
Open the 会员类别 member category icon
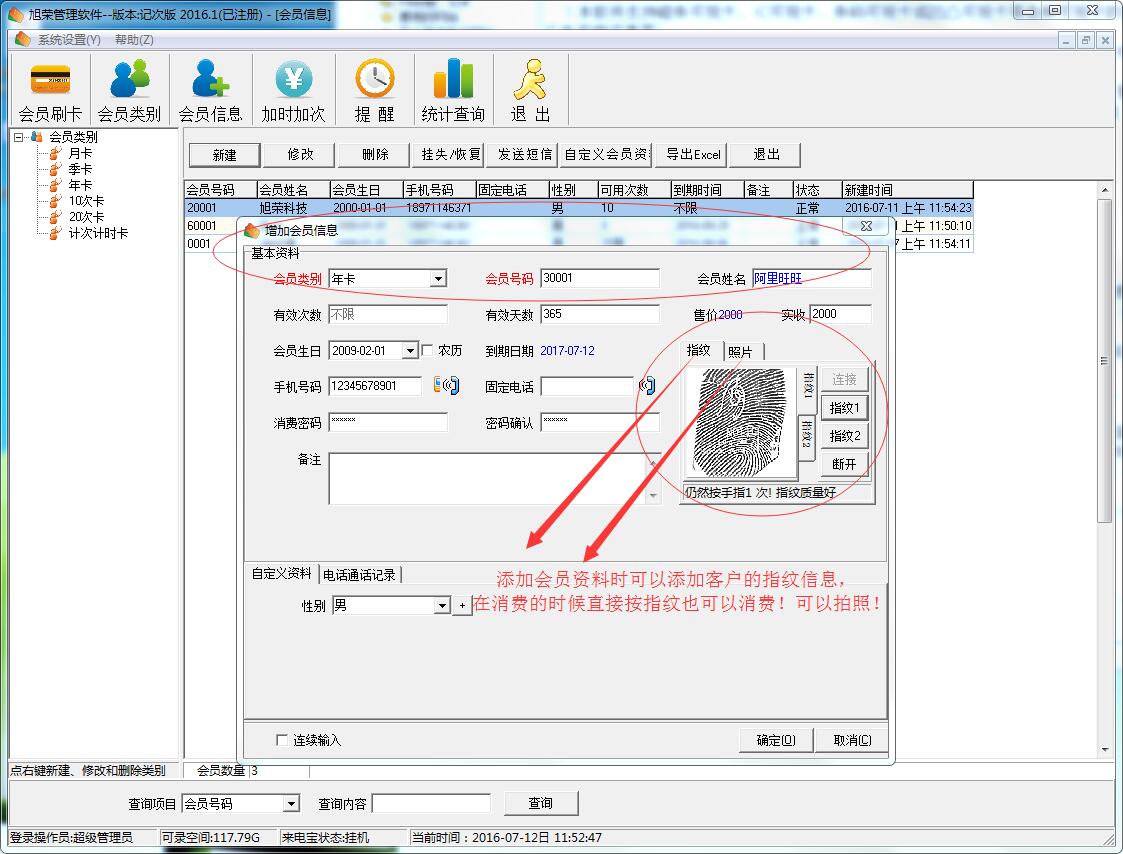coord(129,80)
